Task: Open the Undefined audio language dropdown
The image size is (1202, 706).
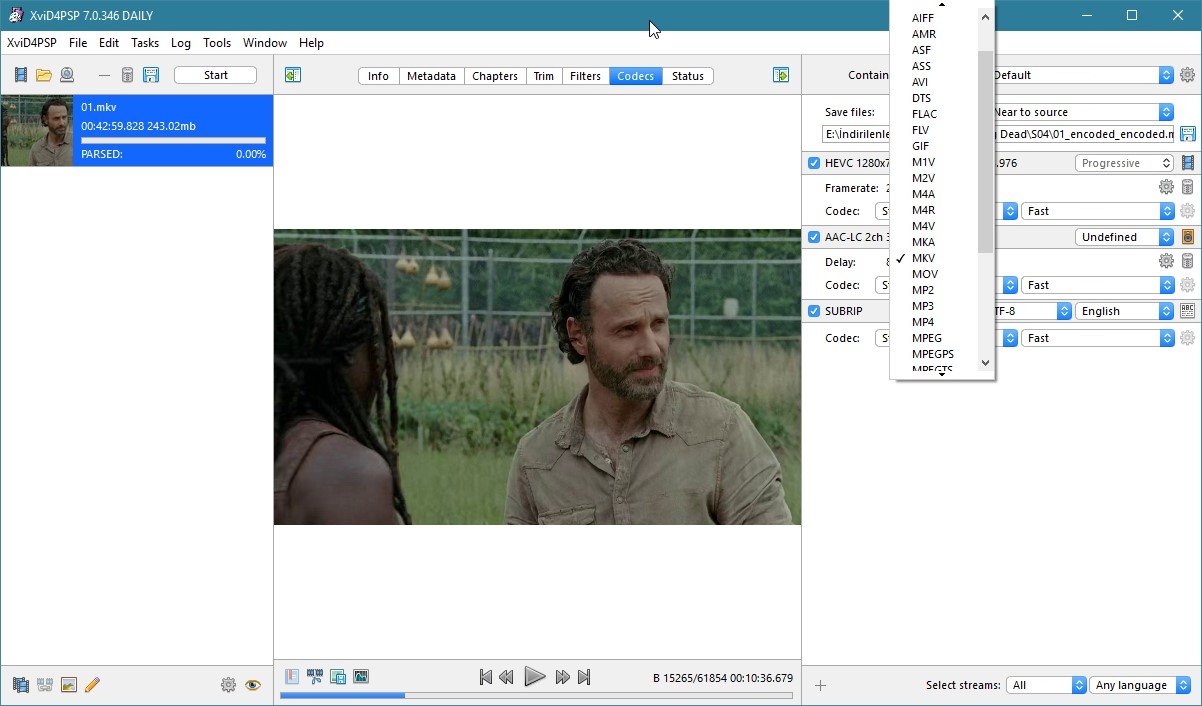Action: [1125, 237]
